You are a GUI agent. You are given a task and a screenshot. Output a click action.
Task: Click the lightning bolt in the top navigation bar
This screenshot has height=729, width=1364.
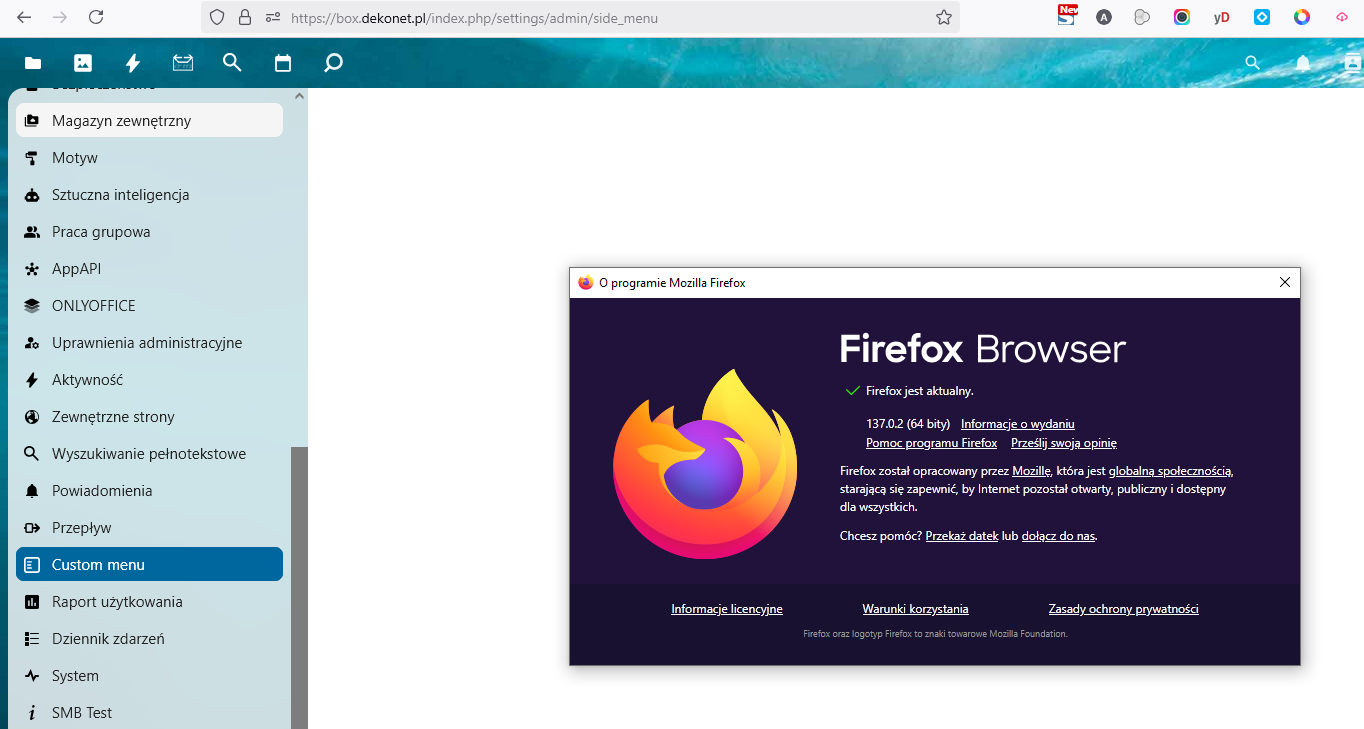tap(133, 63)
